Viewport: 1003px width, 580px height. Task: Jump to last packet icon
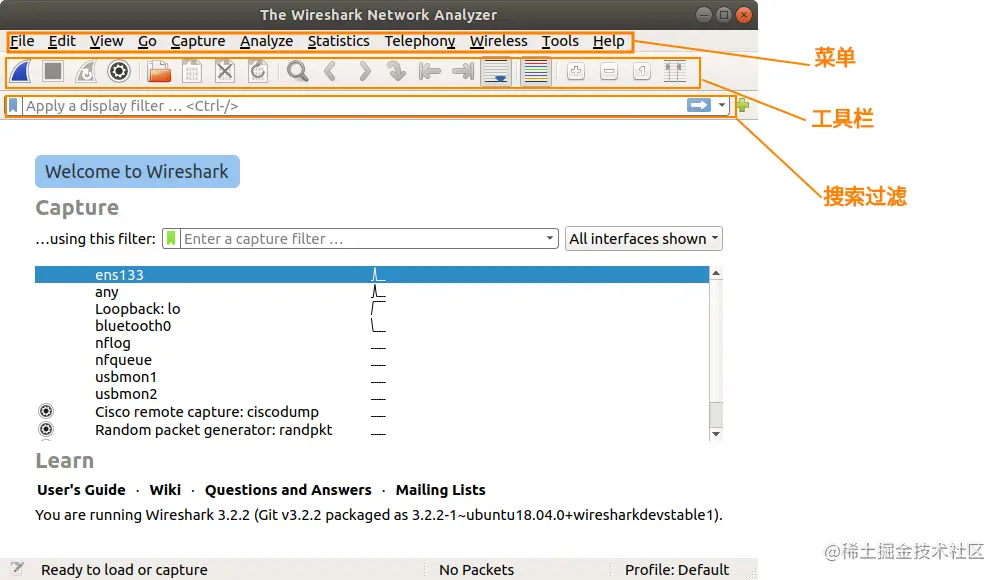point(462,72)
